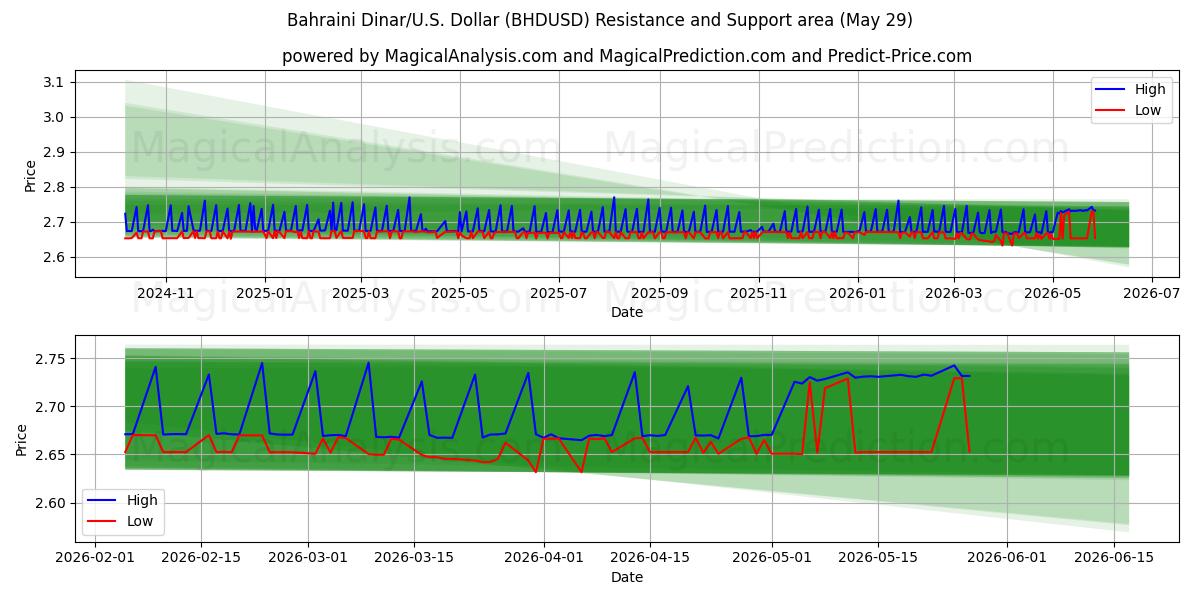Click the lower x-axis tick '2026-06-01'
Viewport: 1200px width, 600px height.
(1008, 558)
